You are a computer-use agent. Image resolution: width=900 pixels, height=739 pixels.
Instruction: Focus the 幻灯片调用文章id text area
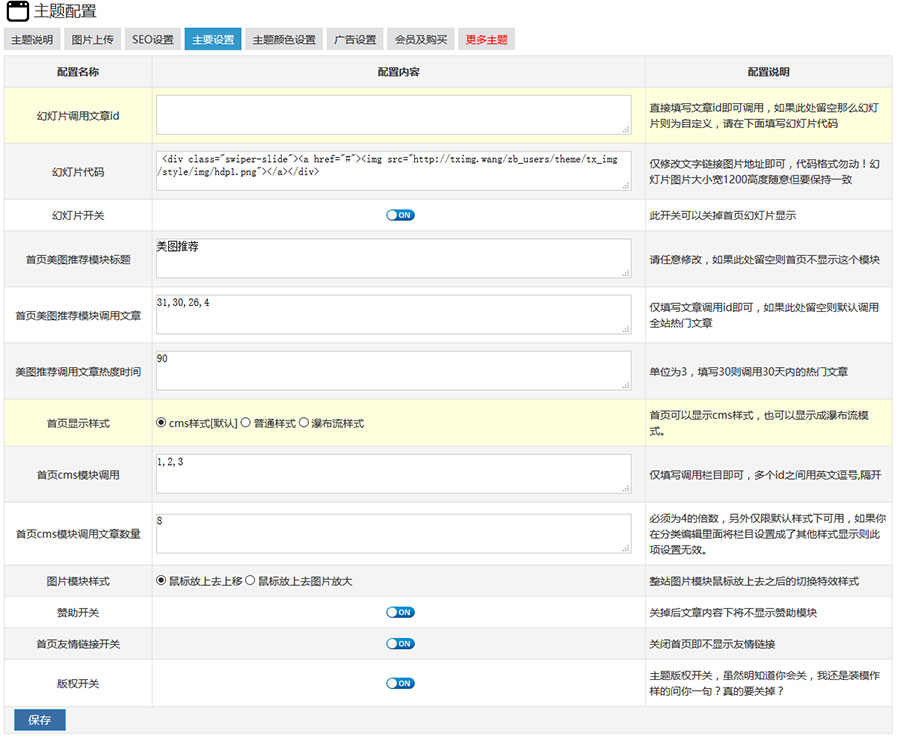[x=394, y=115]
